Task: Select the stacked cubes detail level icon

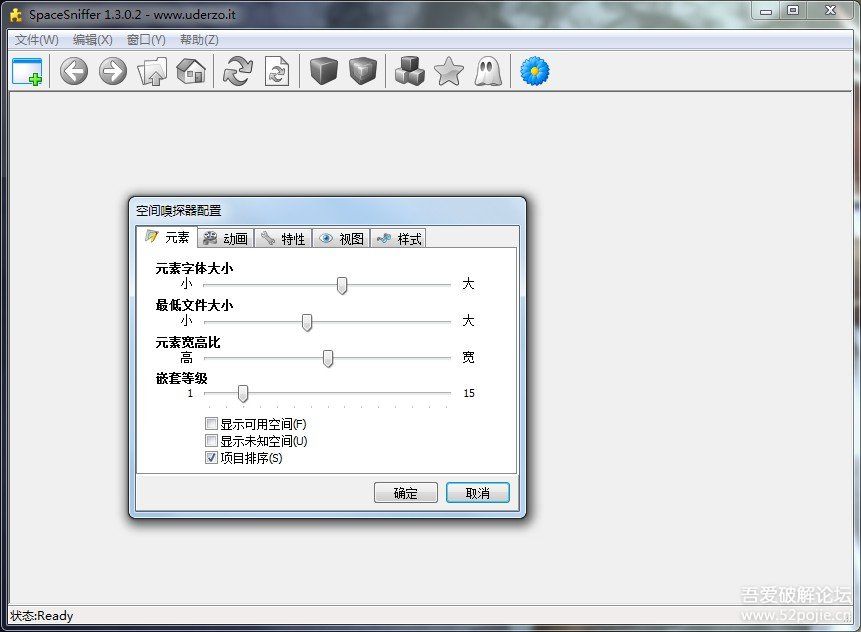Action: pyautogui.click(x=409, y=71)
